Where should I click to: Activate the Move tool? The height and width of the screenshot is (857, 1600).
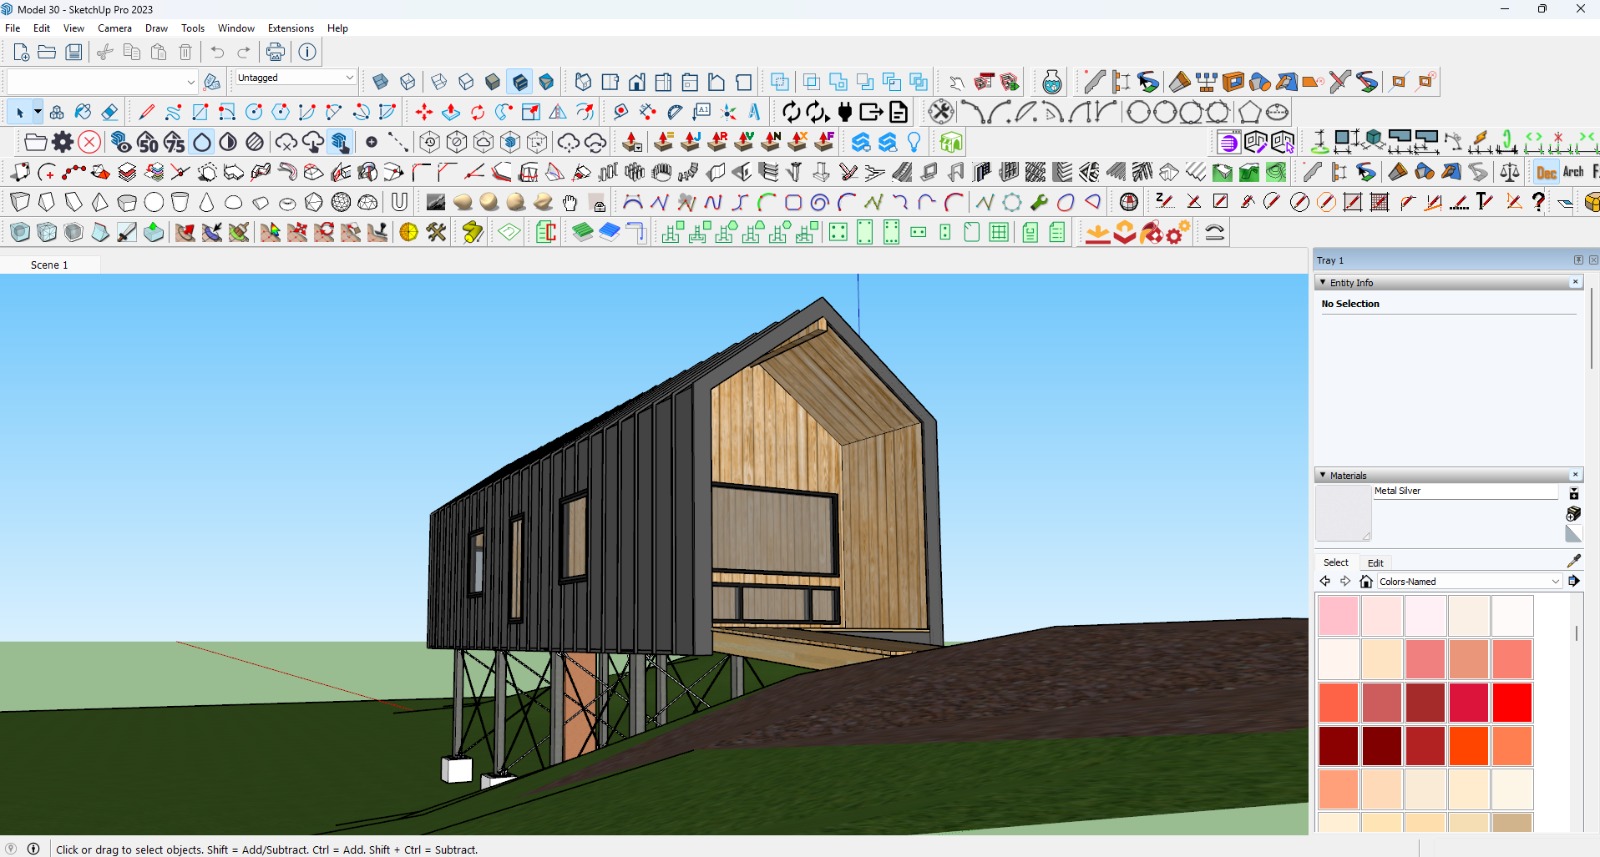424,112
